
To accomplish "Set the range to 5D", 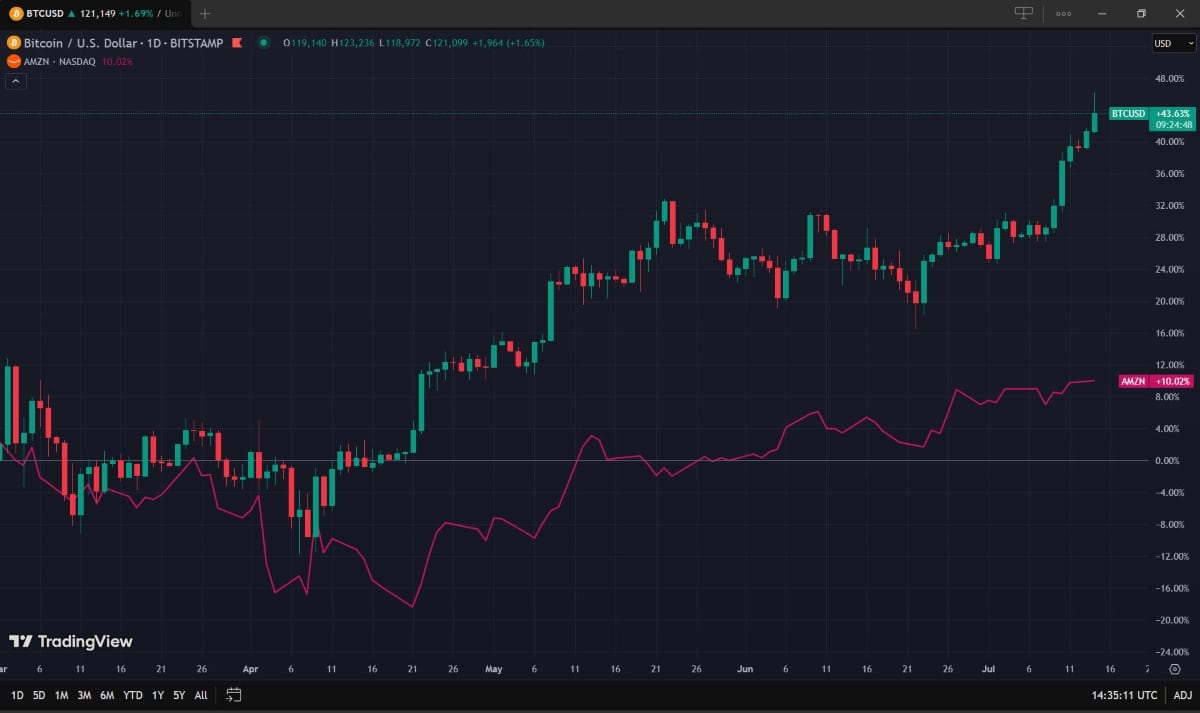I will [x=39, y=695].
